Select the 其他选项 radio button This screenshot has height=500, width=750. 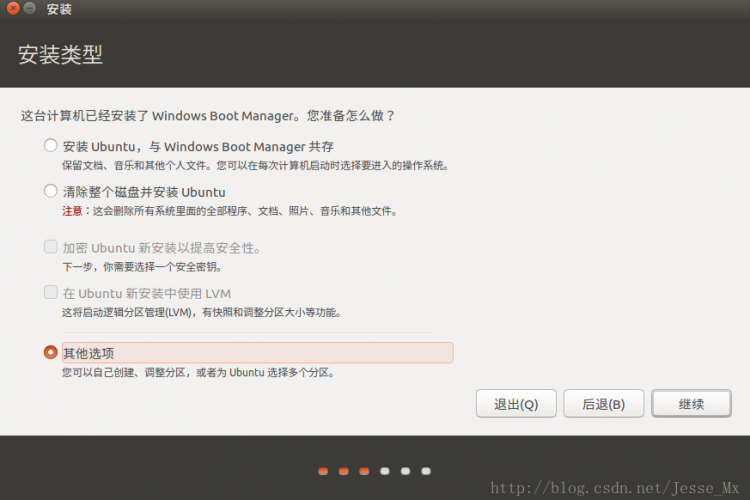tap(51, 352)
